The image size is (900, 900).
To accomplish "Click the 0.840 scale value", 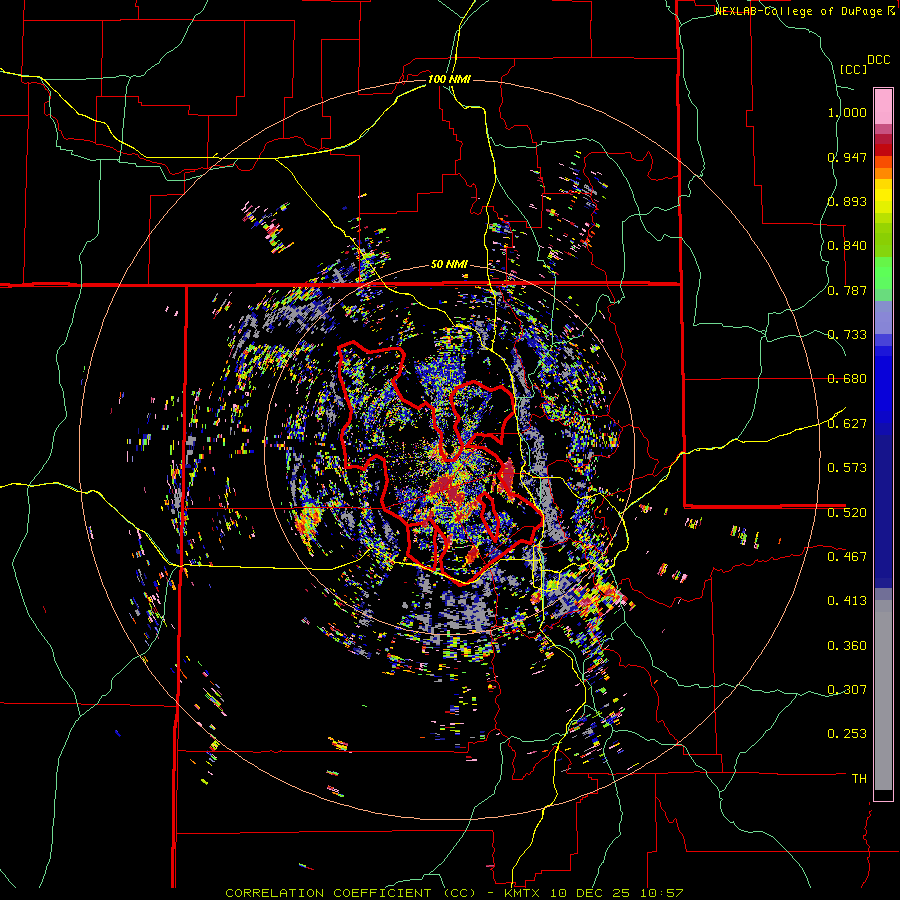I will click(x=847, y=246).
